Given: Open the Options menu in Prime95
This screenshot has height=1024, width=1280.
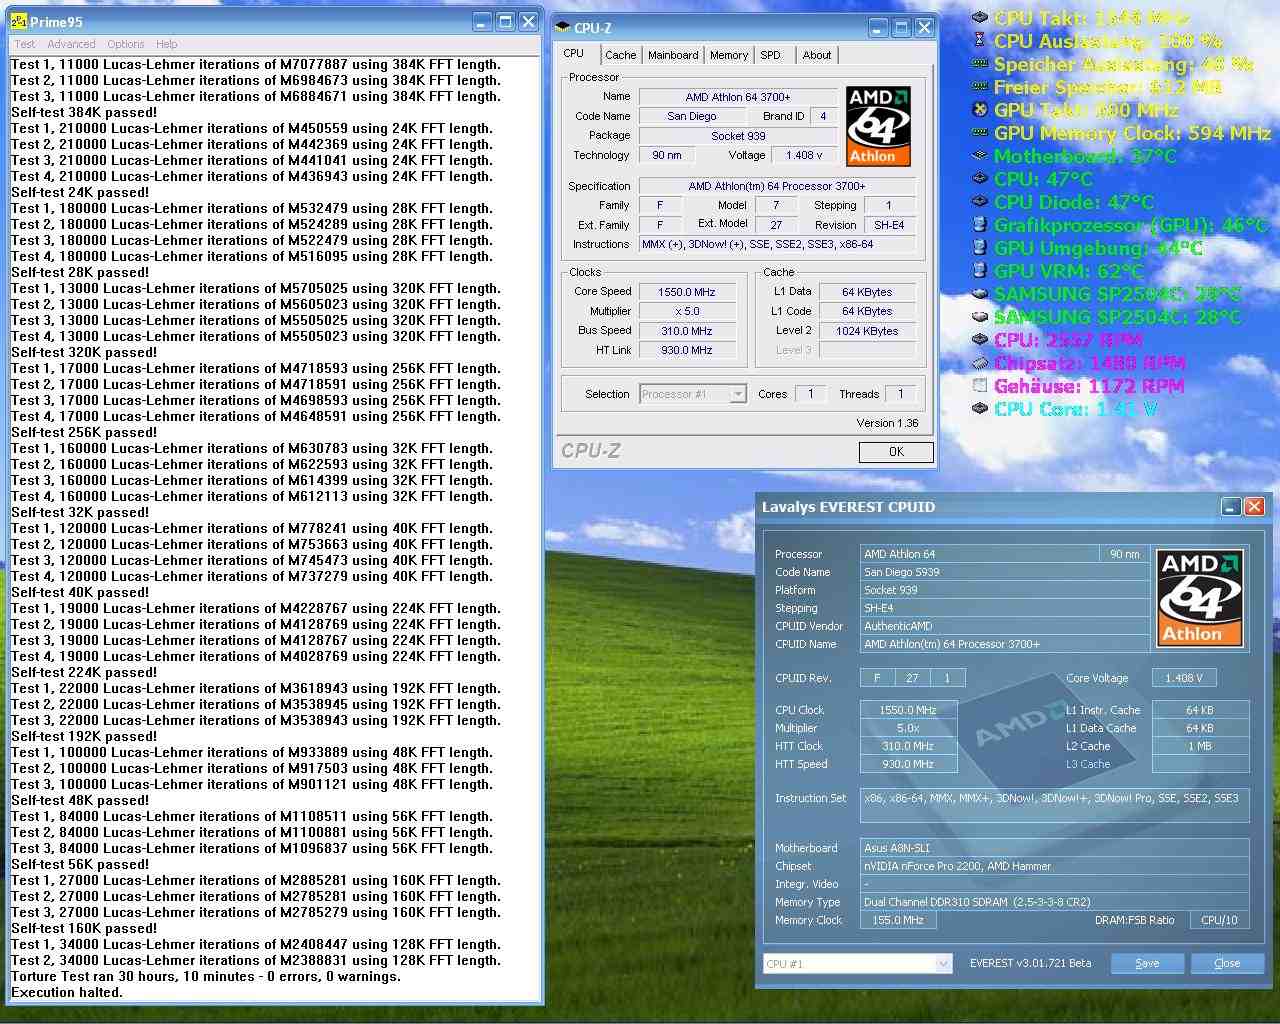Looking at the screenshot, I should [x=126, y=44].
